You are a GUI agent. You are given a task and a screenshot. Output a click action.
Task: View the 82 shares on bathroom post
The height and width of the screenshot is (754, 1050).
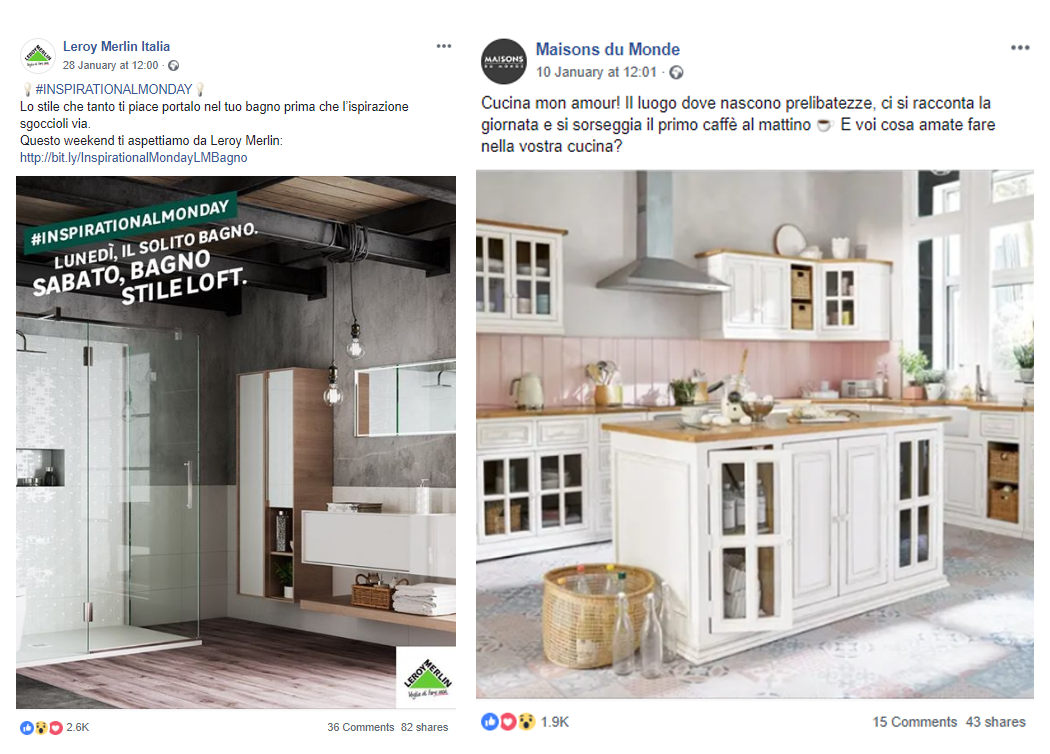click(x=425, y=727)
